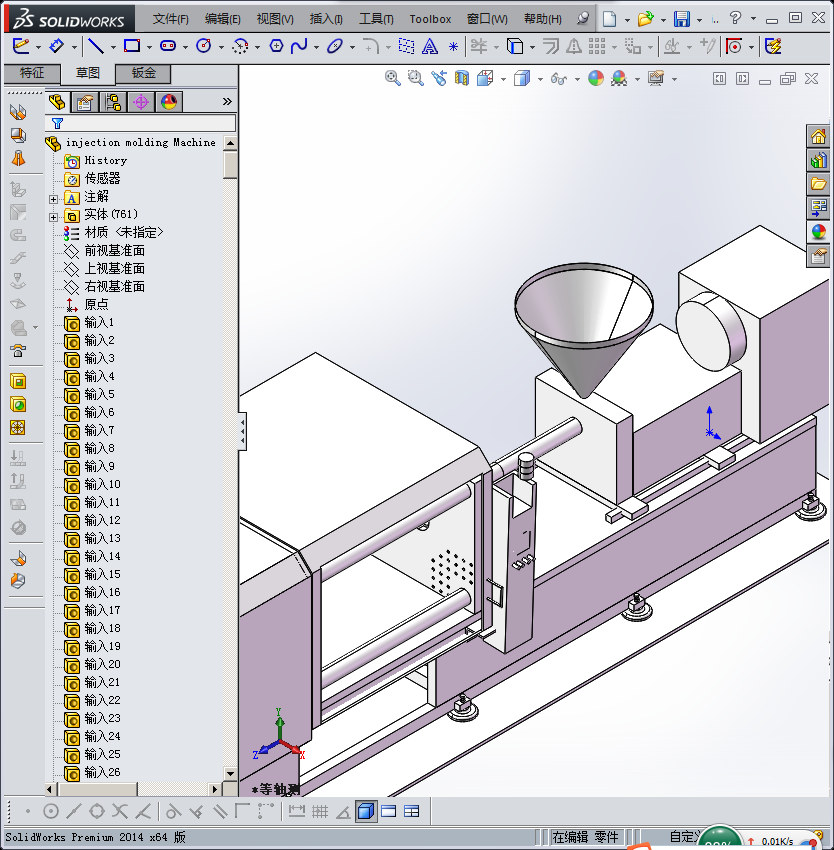
Task: Toggle the Edit Appearance color ball in view toolbar
Action: coord(596,78)
